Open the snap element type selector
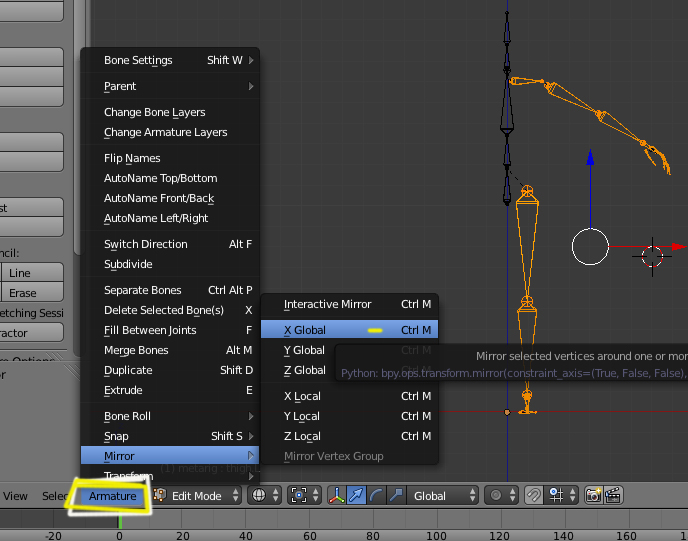 click(x=562, y=496)
